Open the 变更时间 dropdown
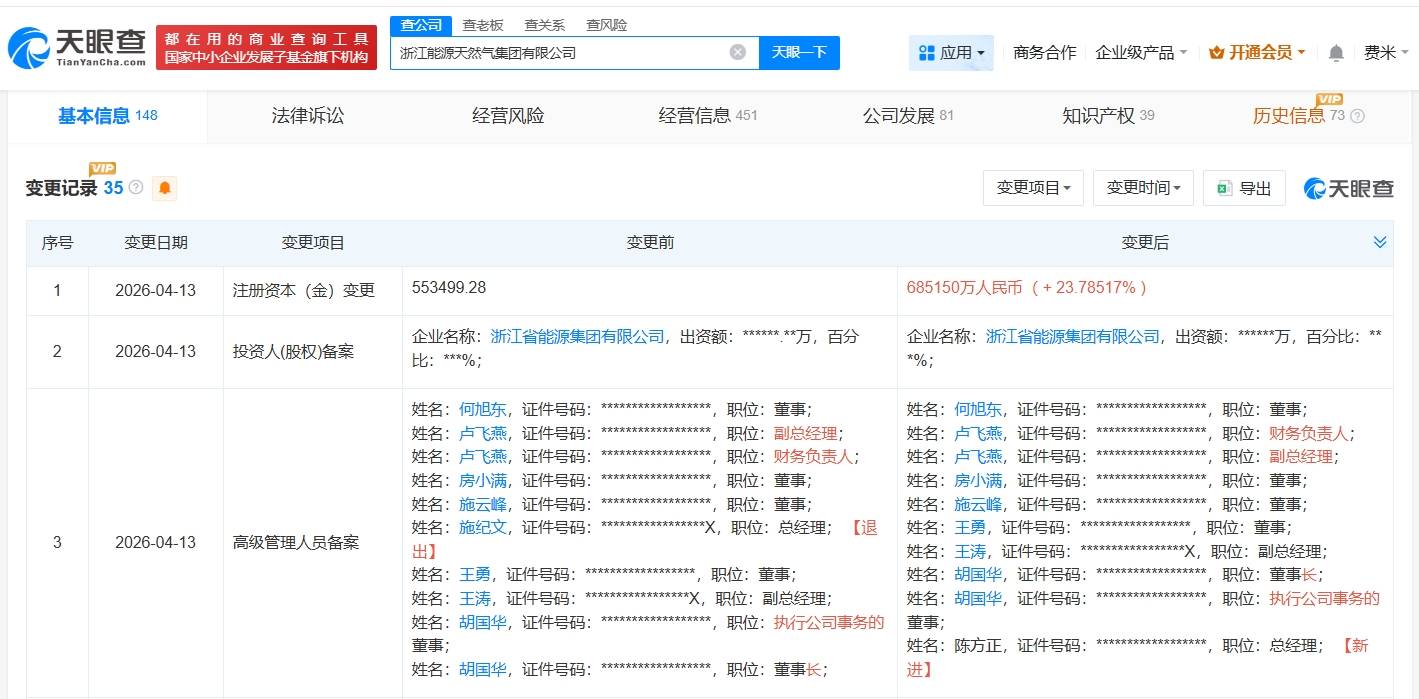 coord(1143,188)
